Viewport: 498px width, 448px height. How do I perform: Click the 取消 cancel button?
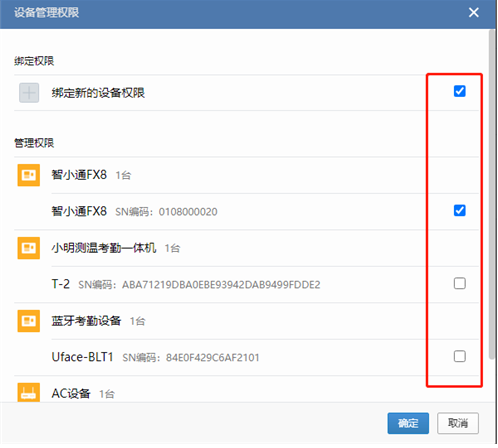(x=458, y=423)
